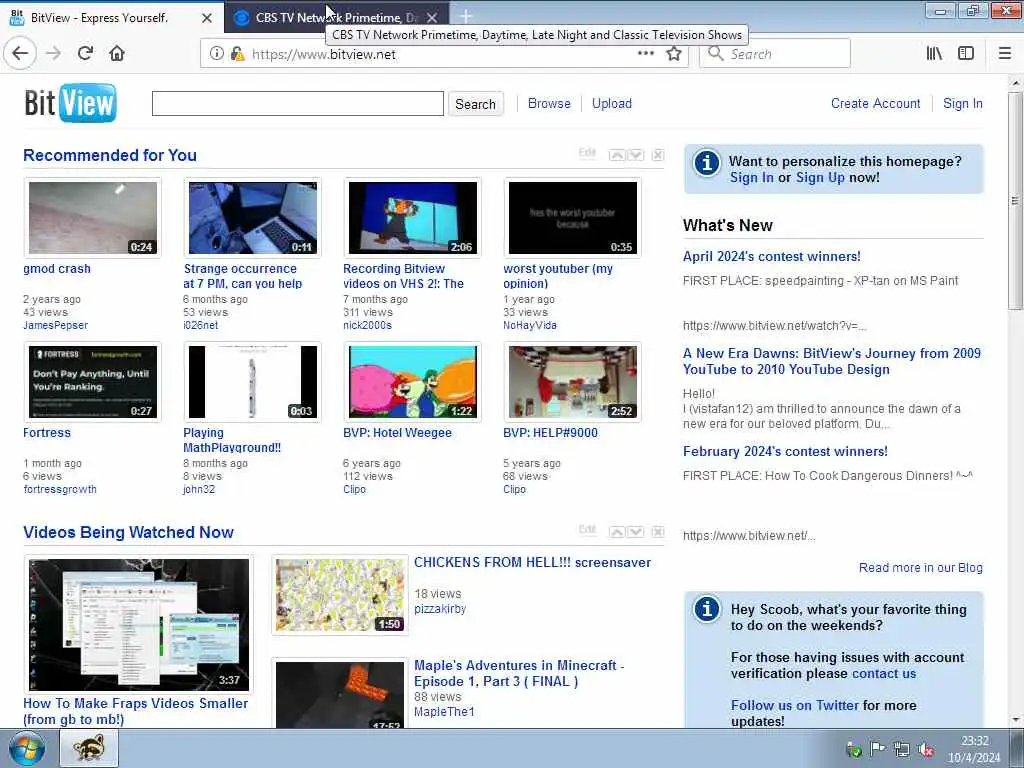Open BVP: Hotel Weegee thumbnail
This screenshot has height=768, width=1024.
413,381
